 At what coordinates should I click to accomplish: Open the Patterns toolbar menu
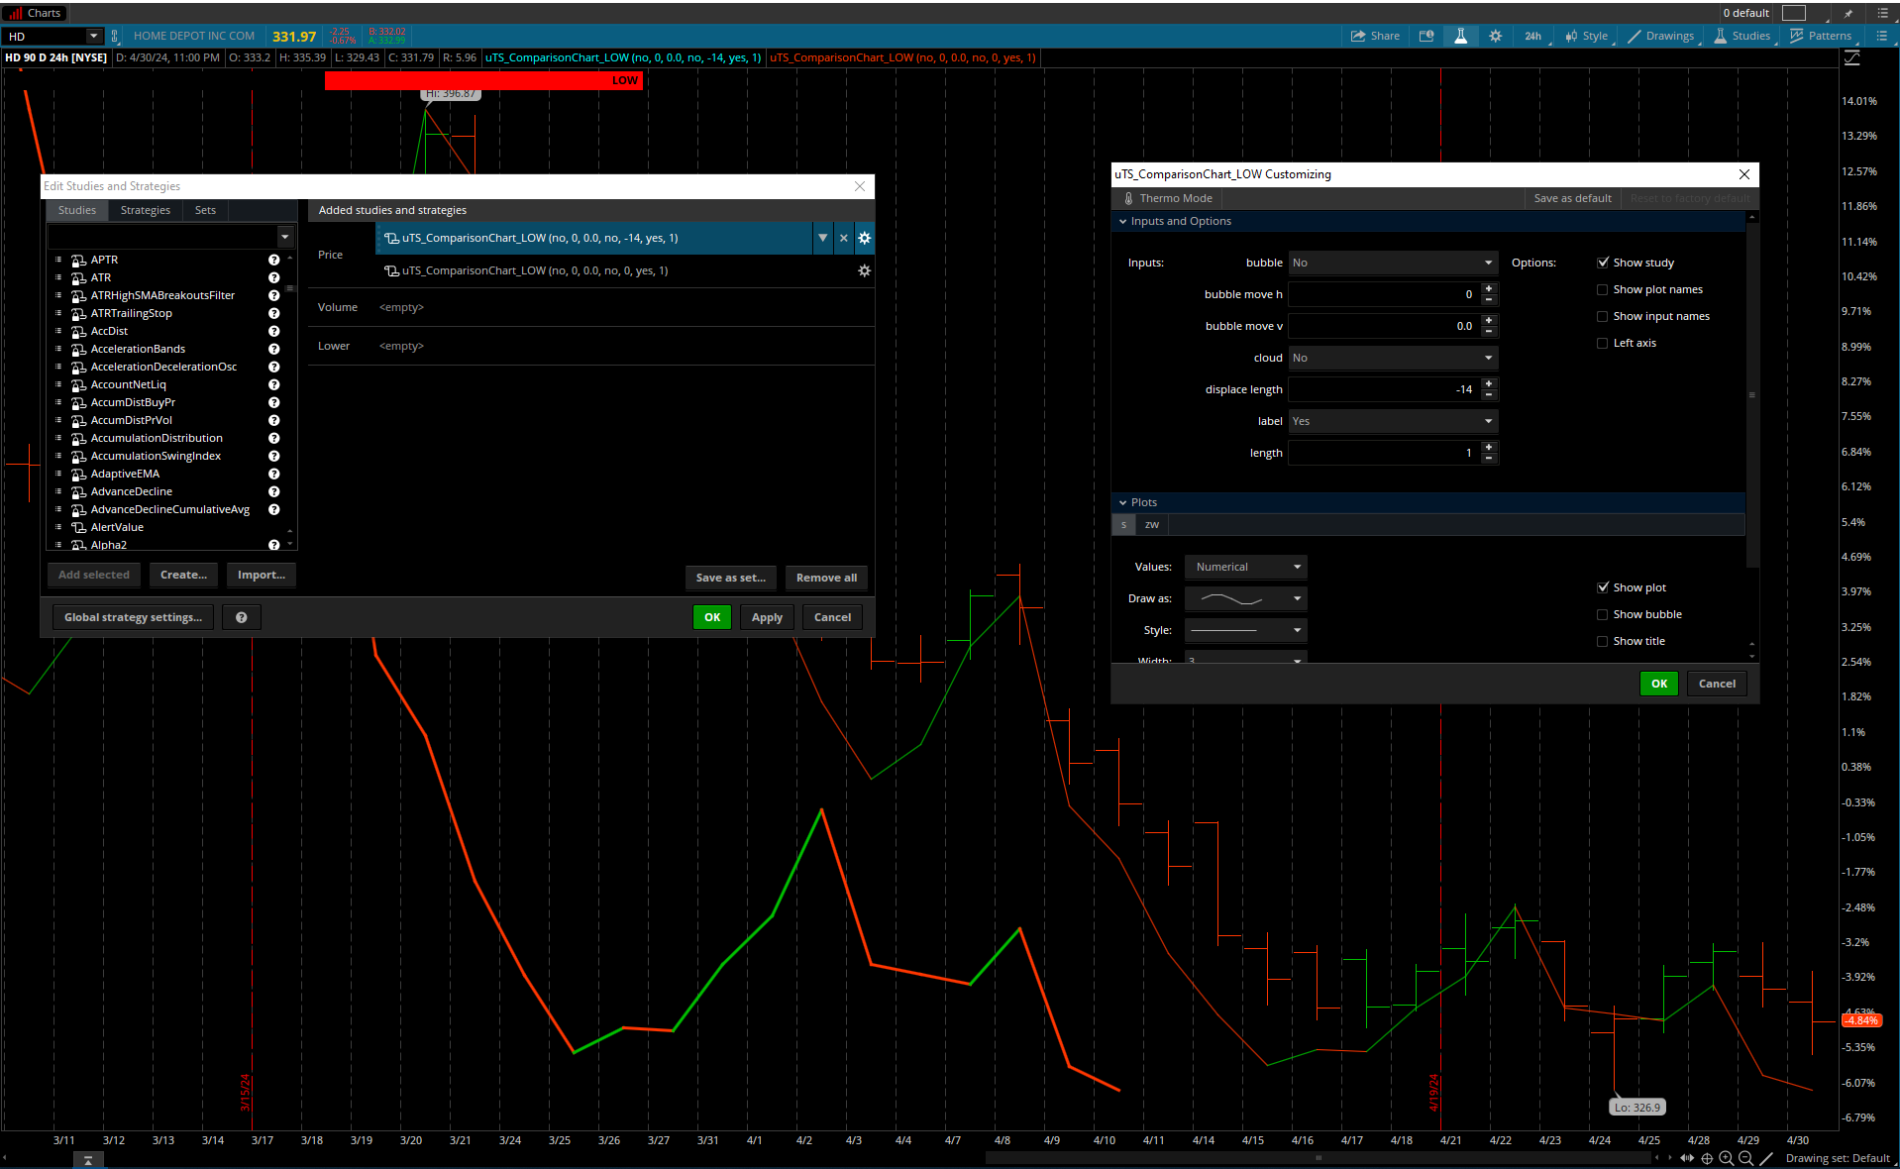(x=1820, y=36)
